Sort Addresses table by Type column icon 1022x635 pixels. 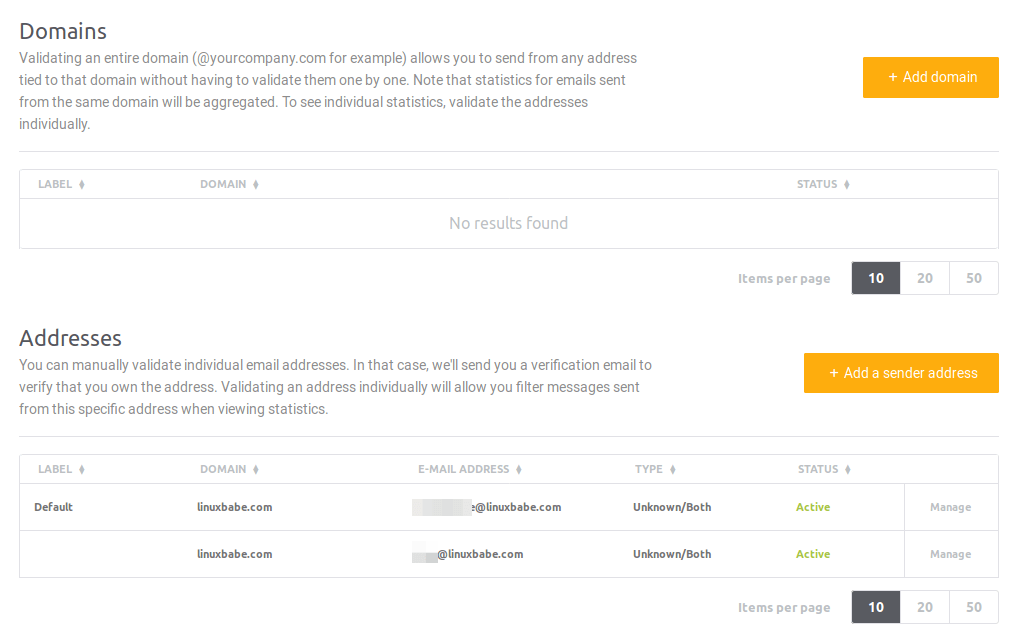point(673,470)
